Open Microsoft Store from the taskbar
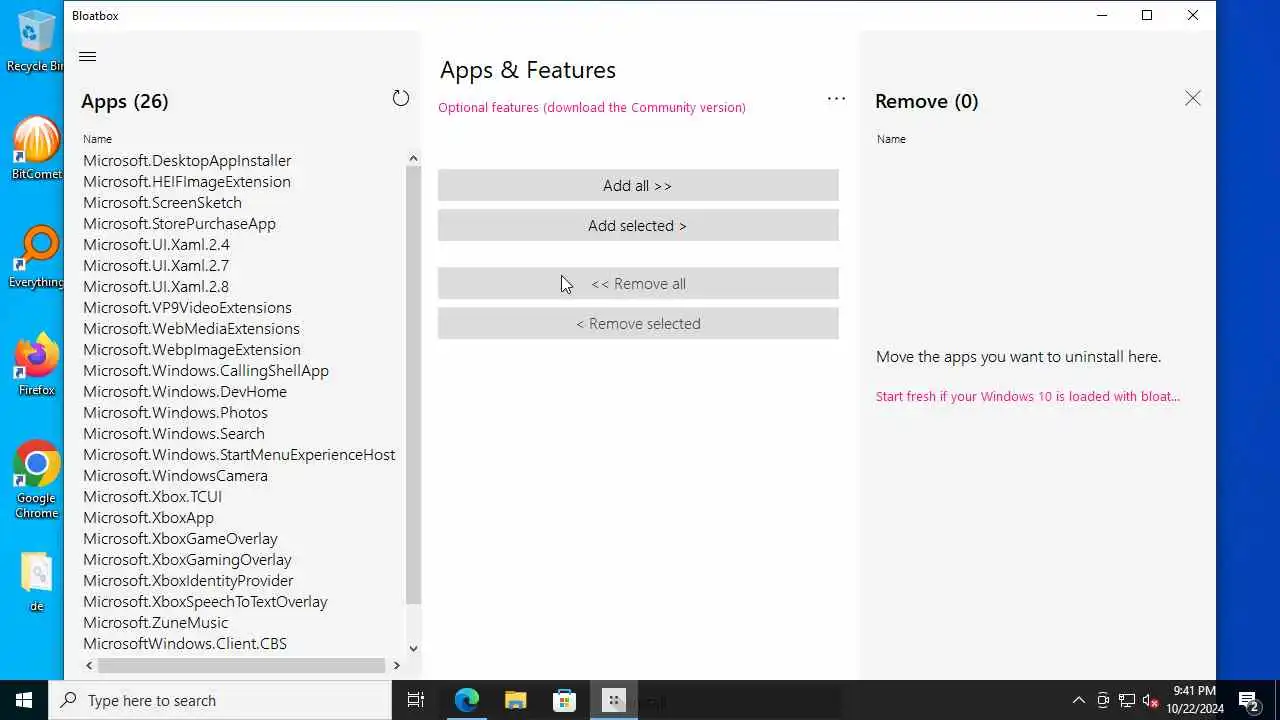The image size is (1280, 720). [564, 700]
